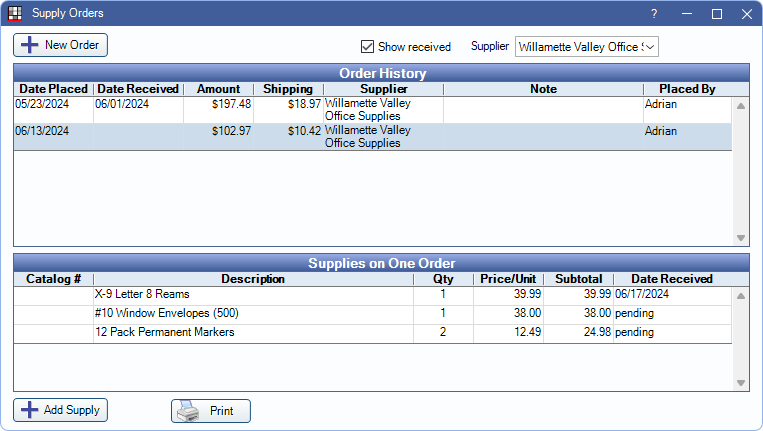Uncheck the Show received checkbox
Image resolution: width=763 pixels, height=431 pixels.
tap(367, 47)
